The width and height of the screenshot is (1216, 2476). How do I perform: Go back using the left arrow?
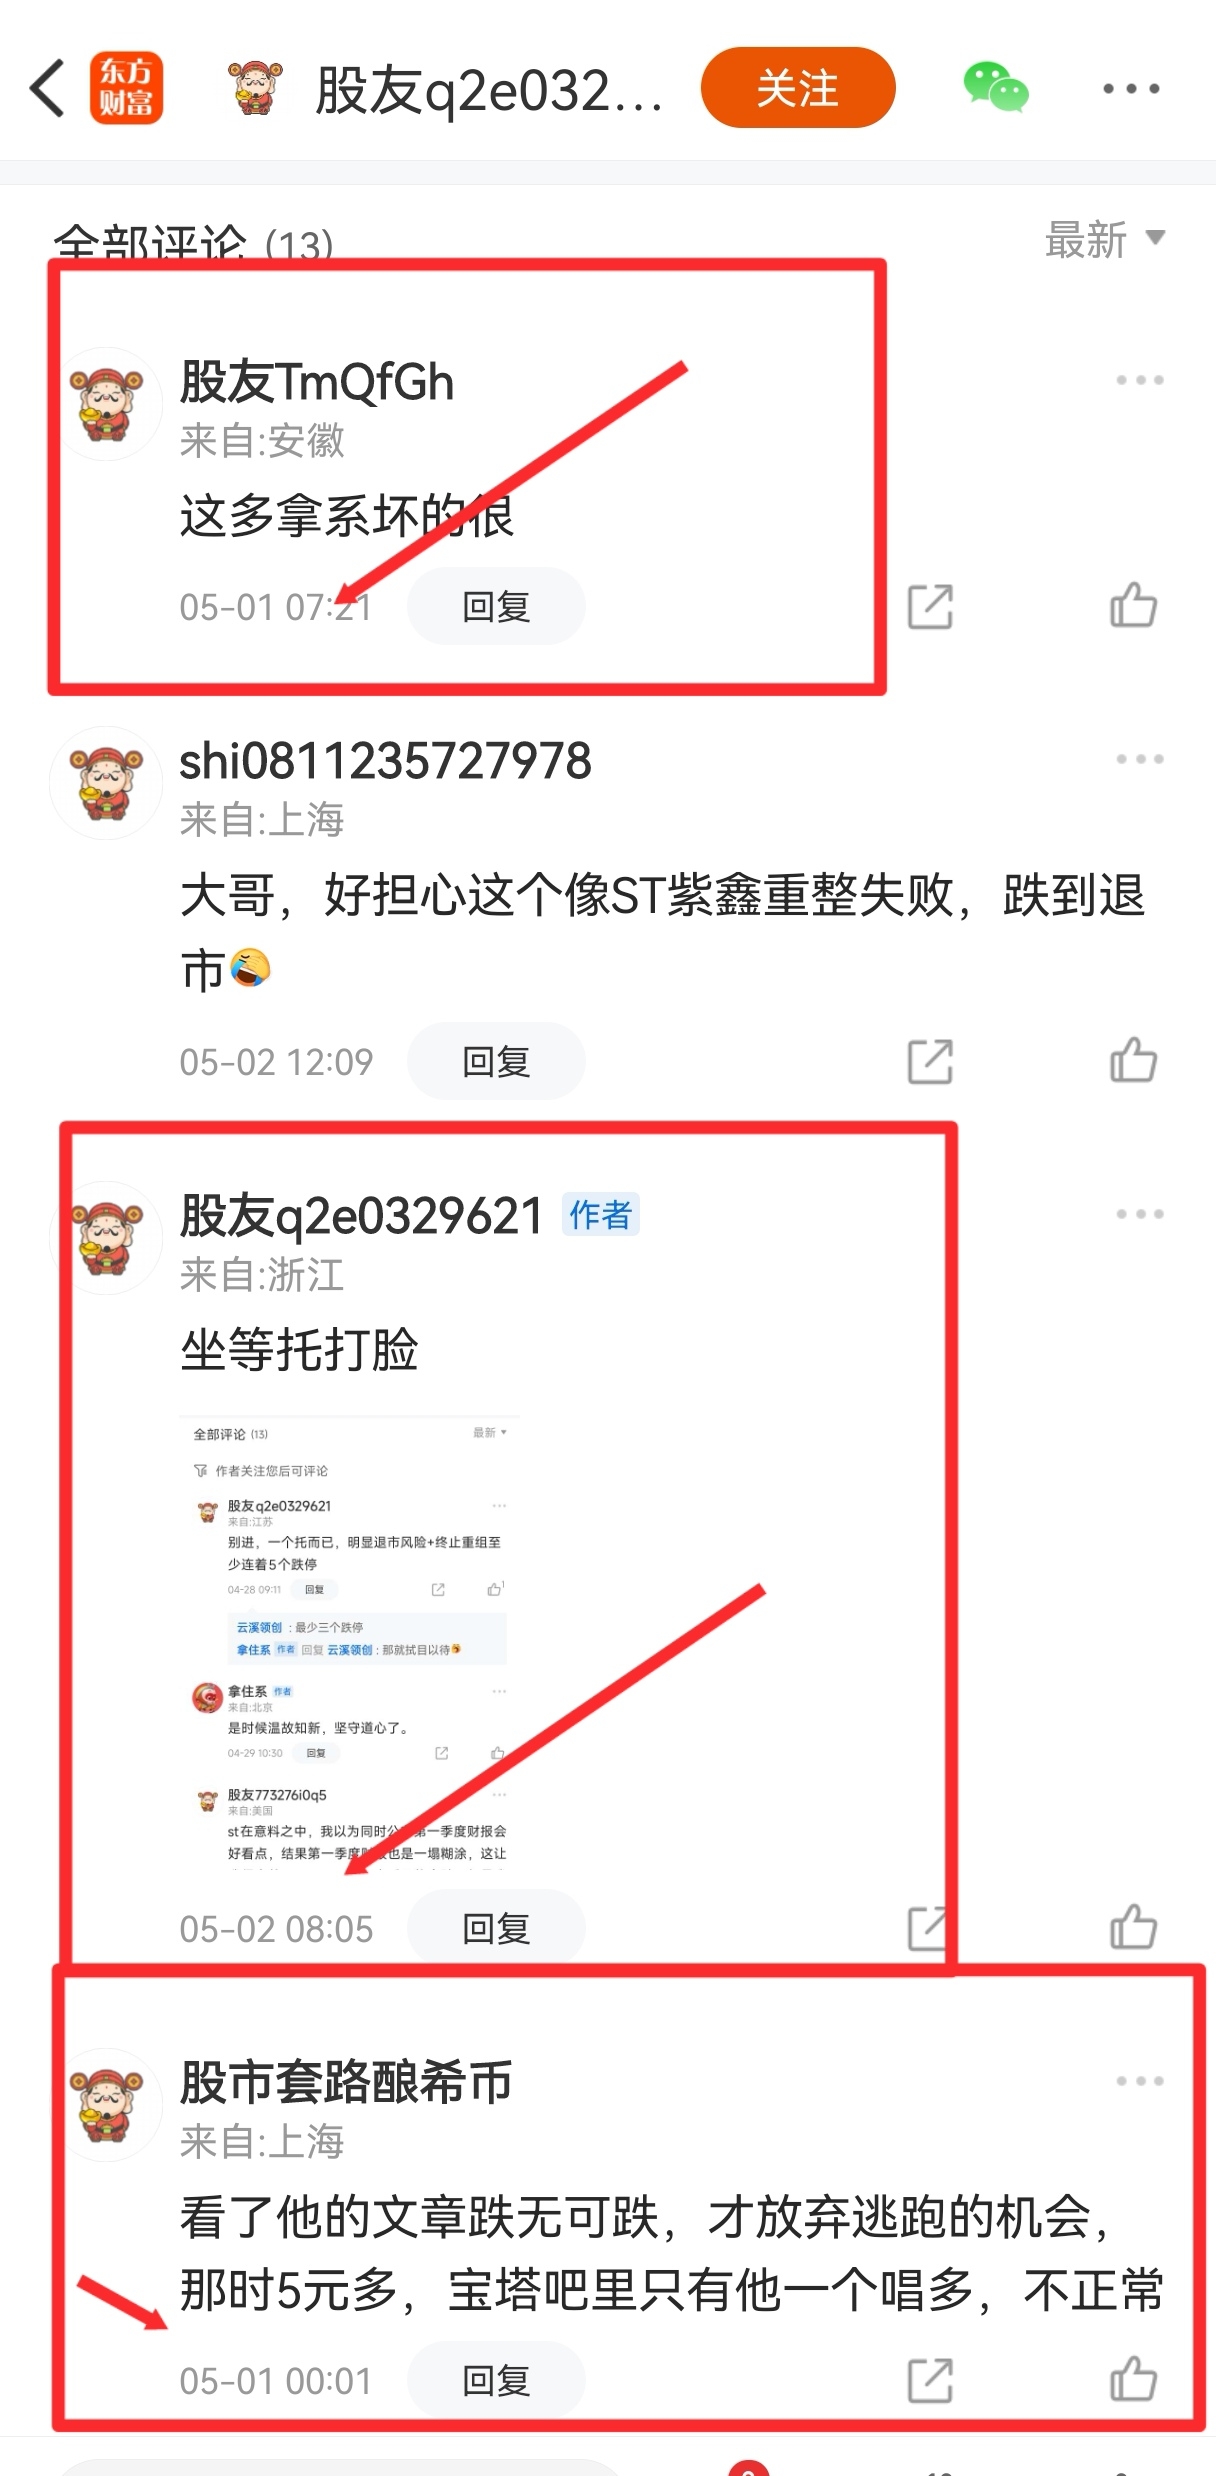pos(48,88)
